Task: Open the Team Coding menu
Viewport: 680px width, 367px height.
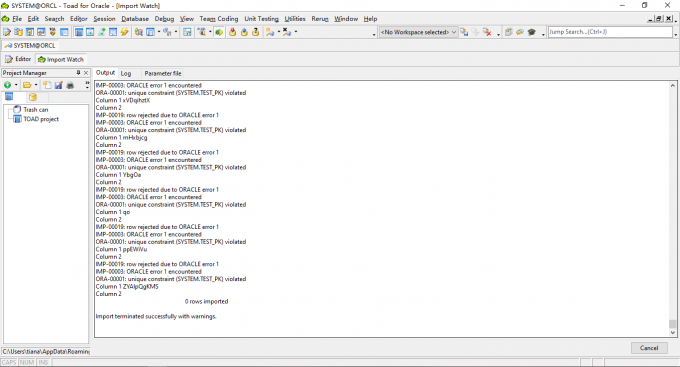Action: pyautogui.click(x=219, y=19)
